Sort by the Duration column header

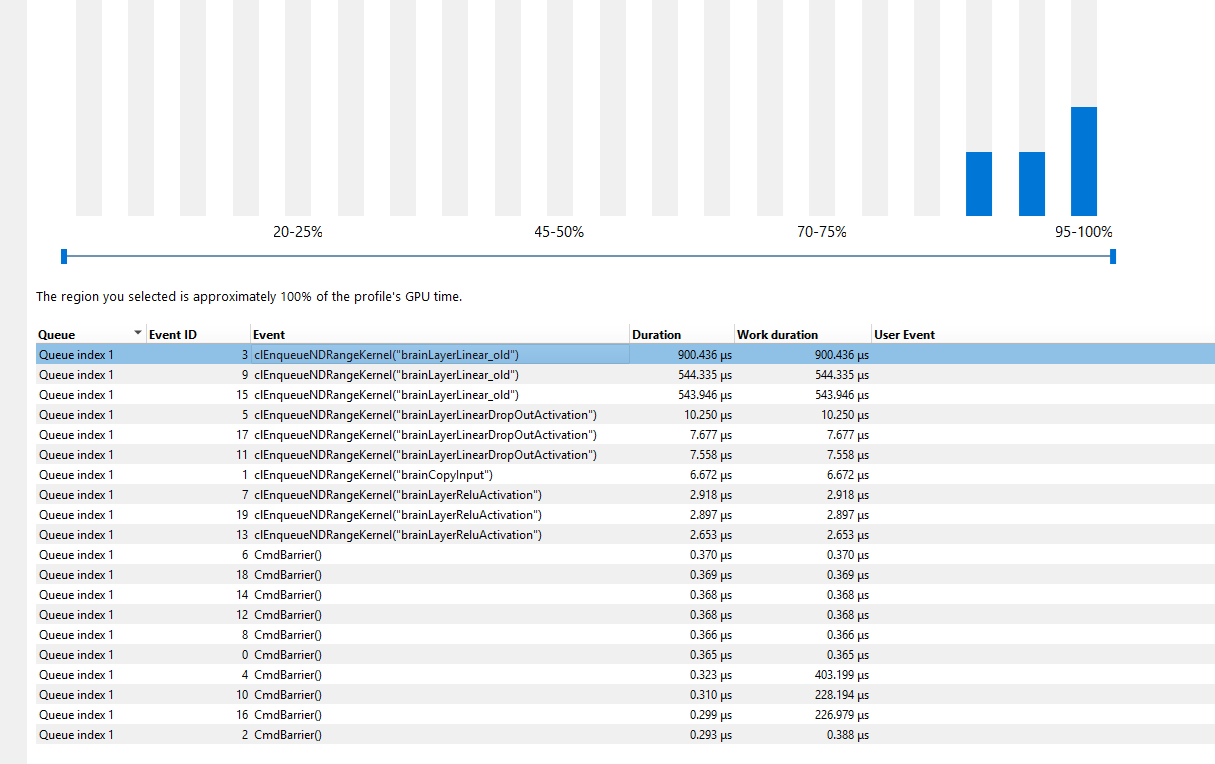[x=657, y=335]
